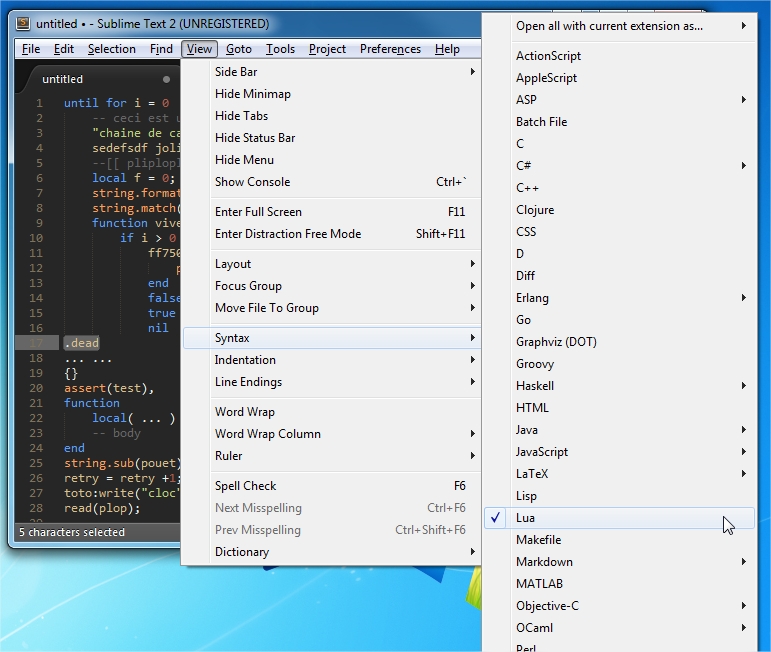771x652 pixels.
Task: Set syntax to Diff
Action: (x=619, y=276)
